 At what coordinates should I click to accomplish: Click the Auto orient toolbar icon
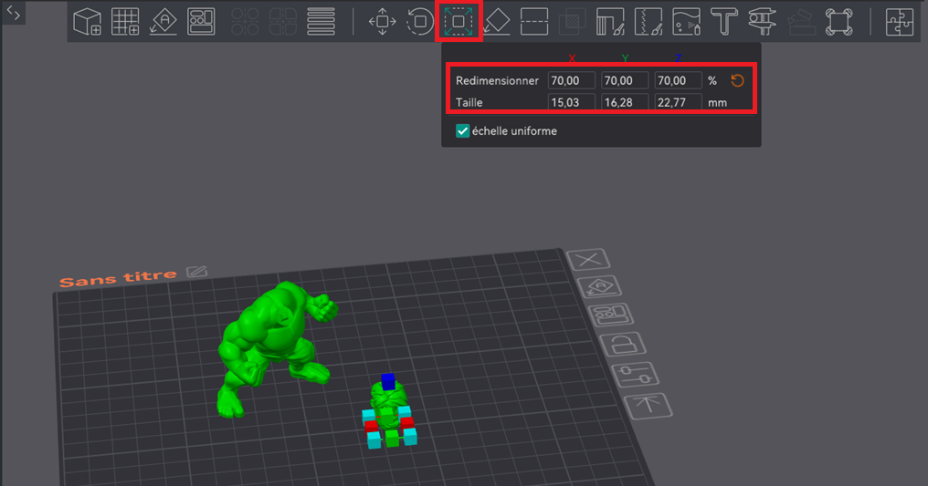click(x=163, y=21)
